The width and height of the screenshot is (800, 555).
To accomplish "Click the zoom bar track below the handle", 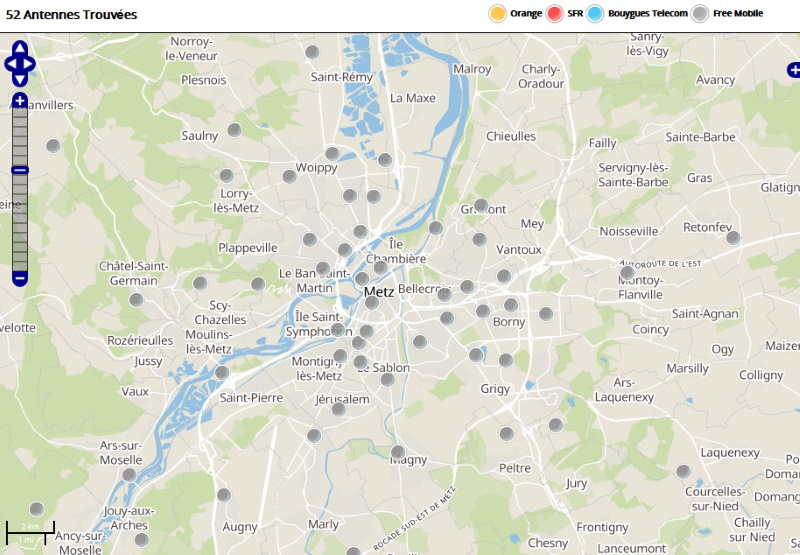I will click(x=20, y=225).
